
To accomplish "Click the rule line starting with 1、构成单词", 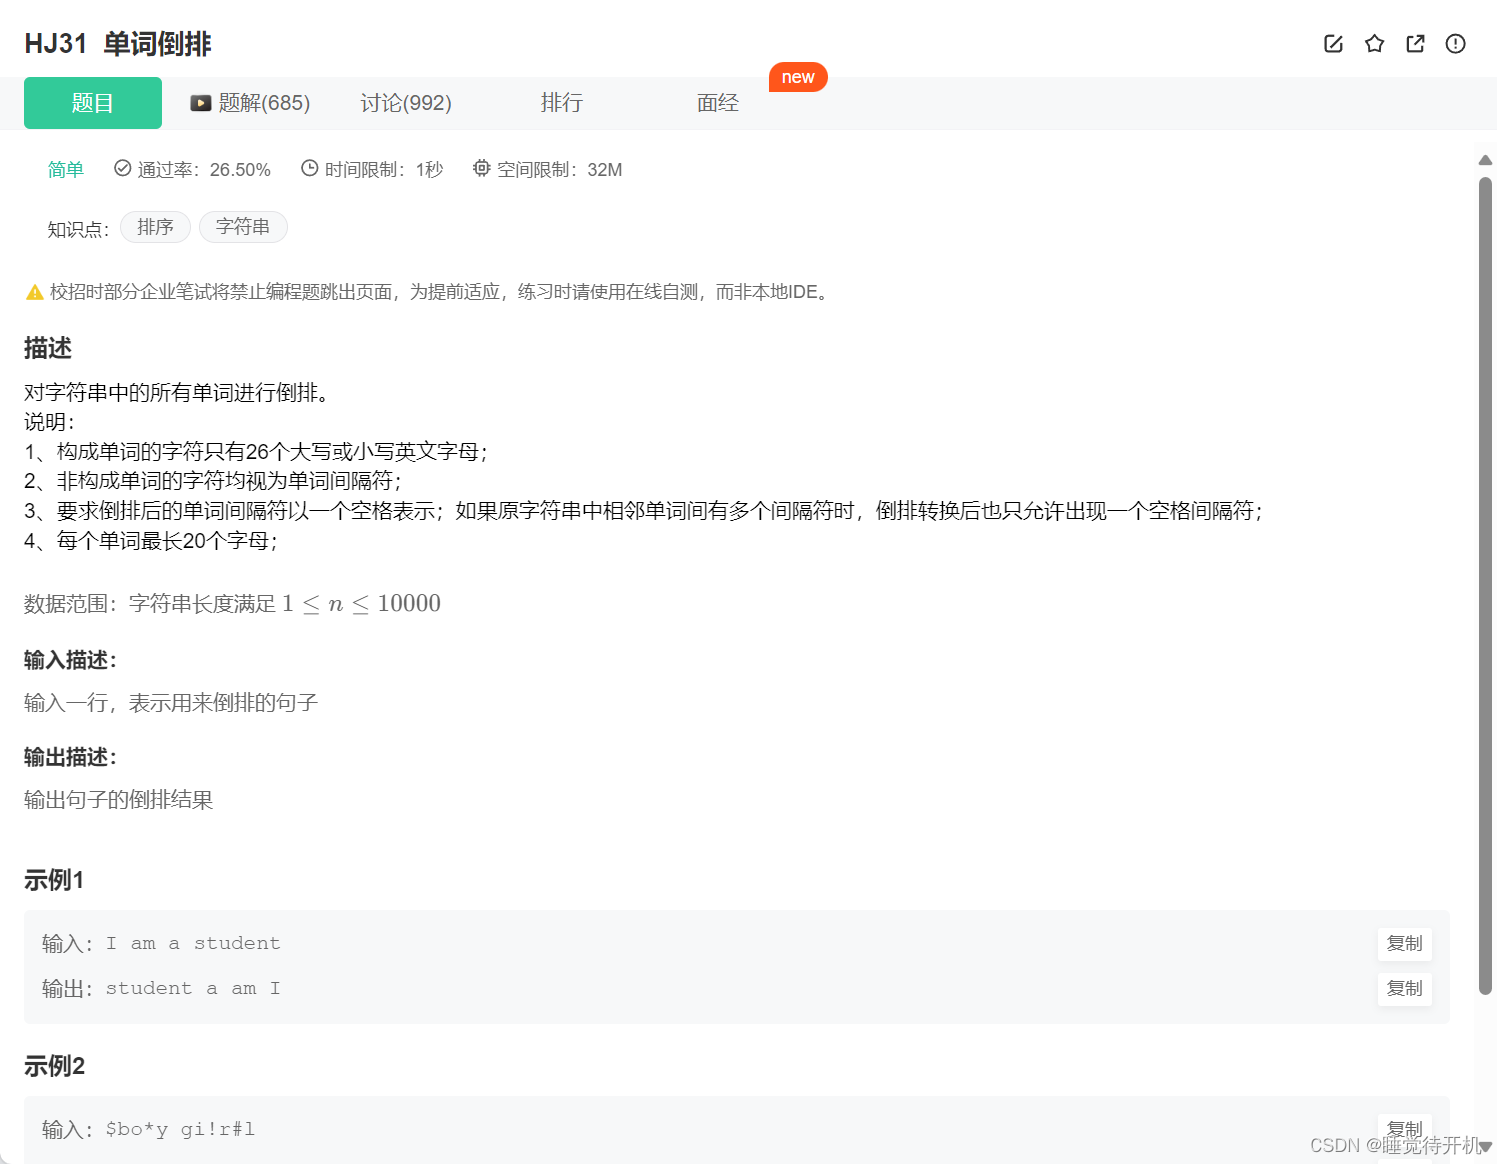I will (x=256, y=451).
